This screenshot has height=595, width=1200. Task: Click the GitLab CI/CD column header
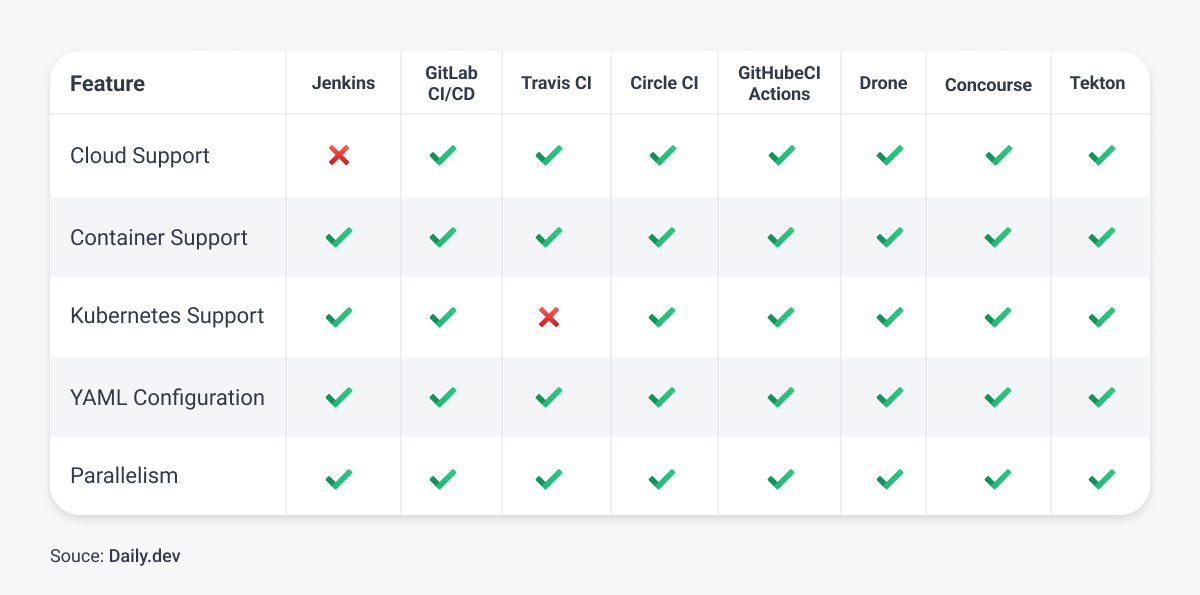pyautogui.click(x=451, y=83)
